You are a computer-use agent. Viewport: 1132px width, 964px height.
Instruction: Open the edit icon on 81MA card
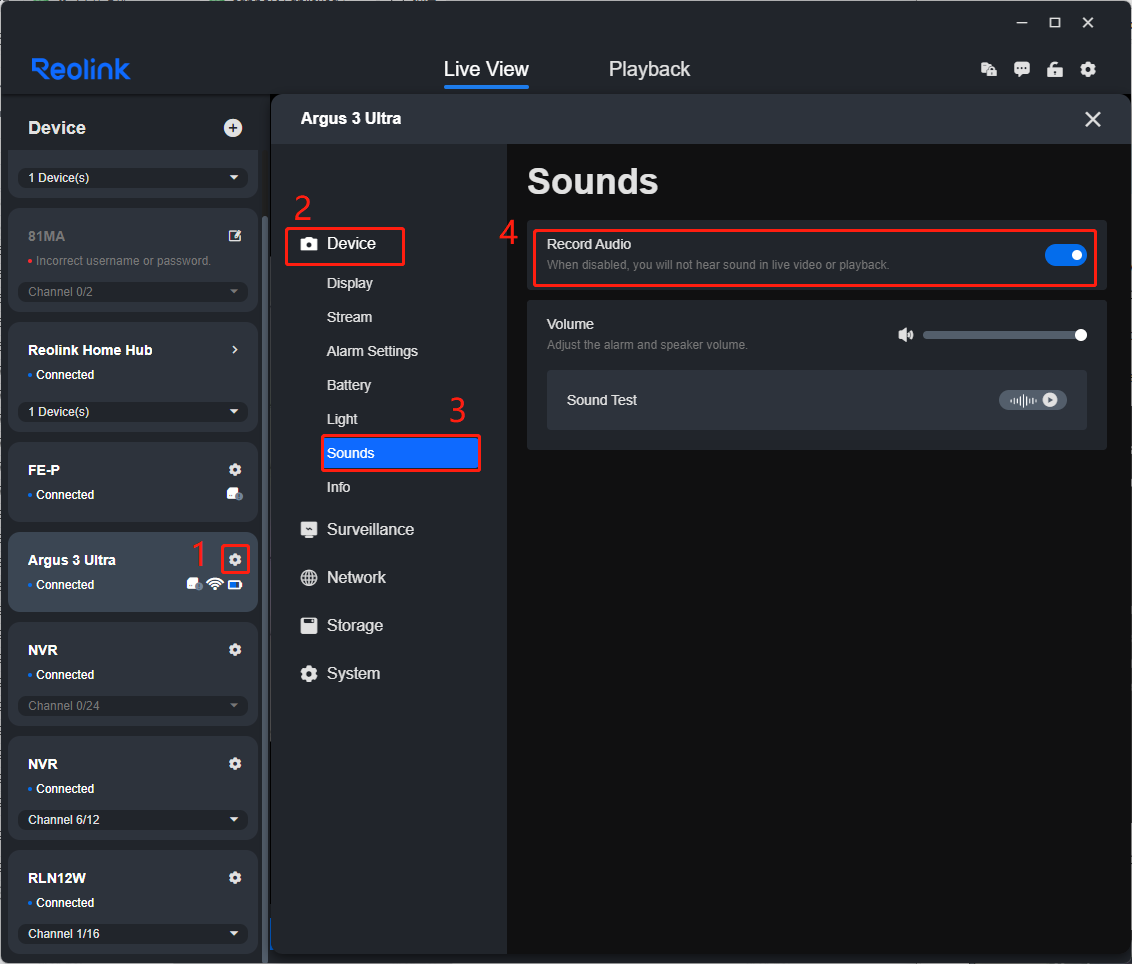click(235, 236)
